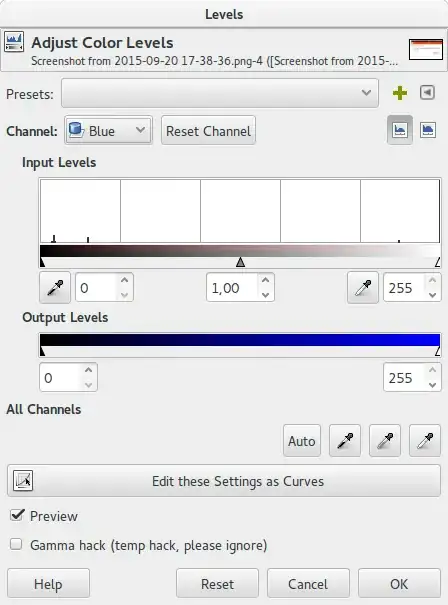Image resolution: width=448 pixels, height=605 pixels.
Task: Enable the Gamma hack checkbox
Action: [16, 544]
